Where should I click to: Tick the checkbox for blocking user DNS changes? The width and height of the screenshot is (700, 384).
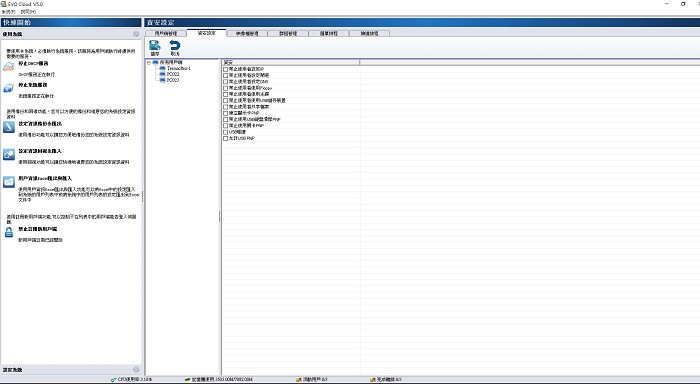225,82
